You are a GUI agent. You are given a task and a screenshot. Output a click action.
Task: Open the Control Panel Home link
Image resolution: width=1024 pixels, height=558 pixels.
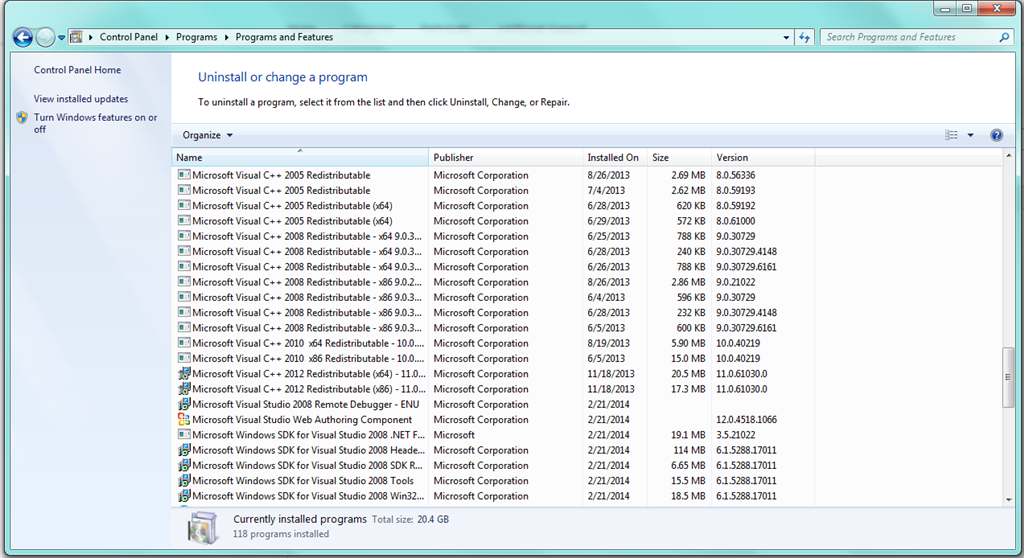click(x=77, y=70)
